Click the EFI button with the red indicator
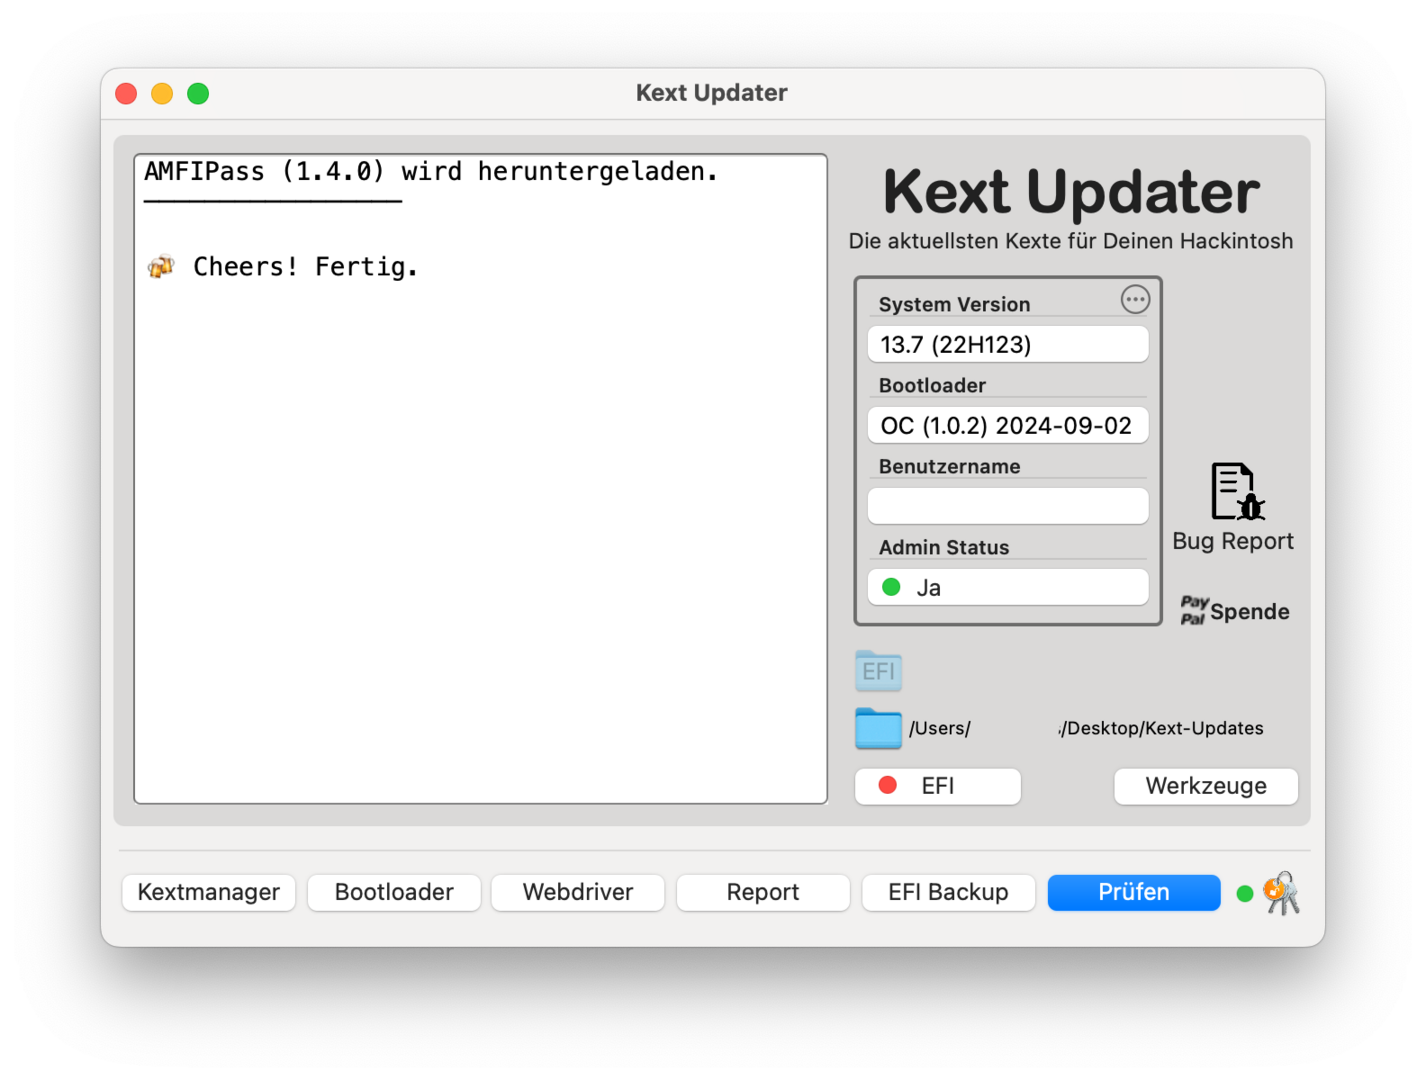The height and width of the screenshot is (1080, 1426). (x=938, y=786)
